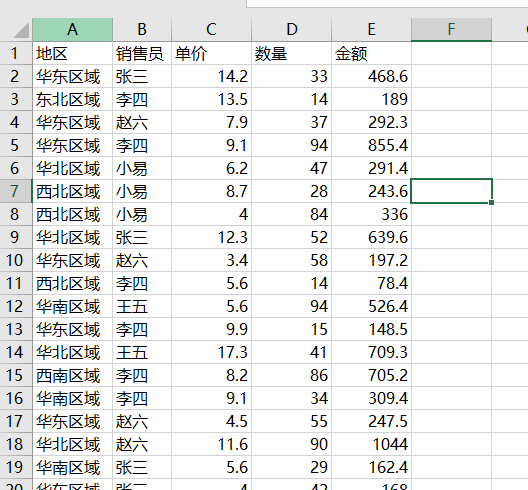Select column F header
The image size is (528, 490).
[451, 30]
